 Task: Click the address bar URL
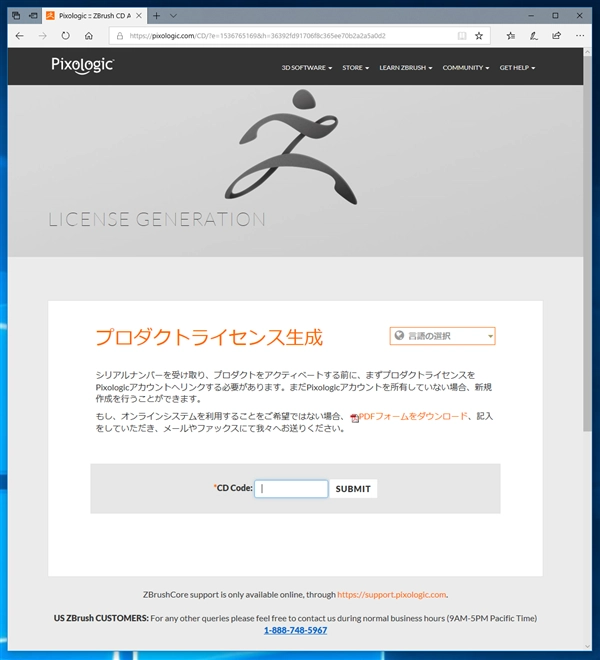257,36
